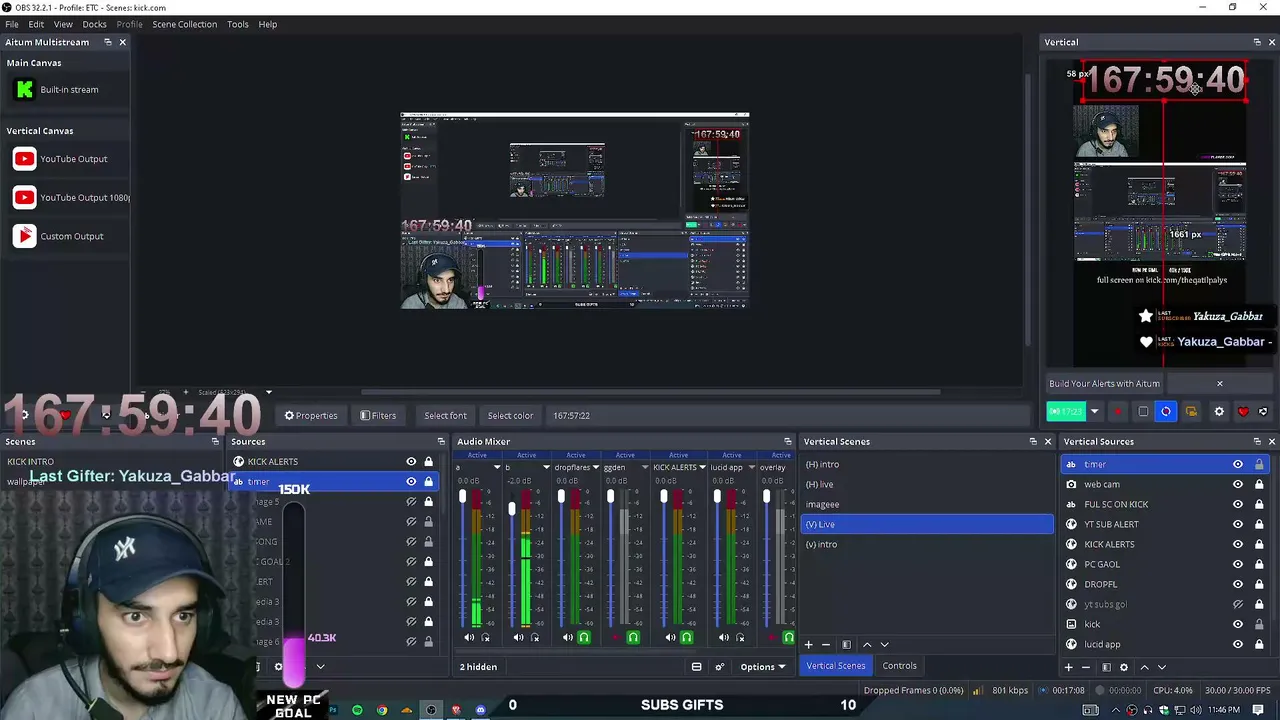Remove the selected vertical source
This screenshot has width=1280, height=720.
click(1086, 667)
